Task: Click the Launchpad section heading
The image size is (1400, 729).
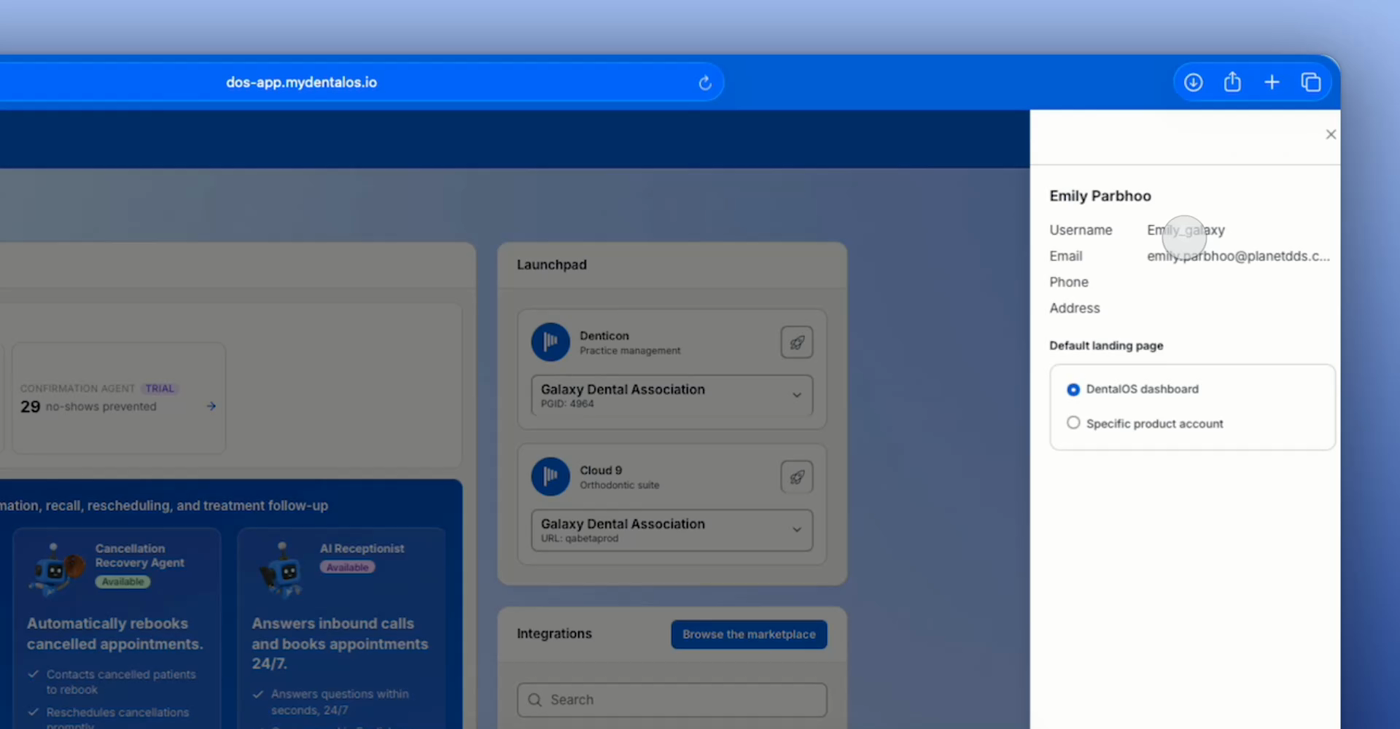Action: click(x=552, y=265)
